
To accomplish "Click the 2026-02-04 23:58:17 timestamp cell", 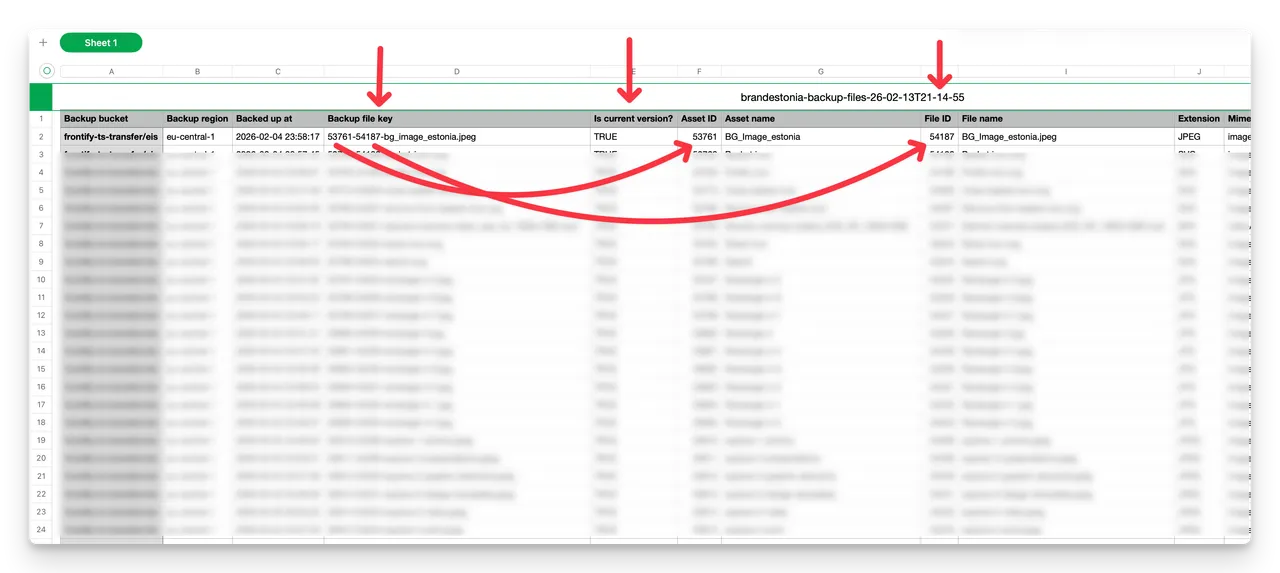I will coord(278,137).
